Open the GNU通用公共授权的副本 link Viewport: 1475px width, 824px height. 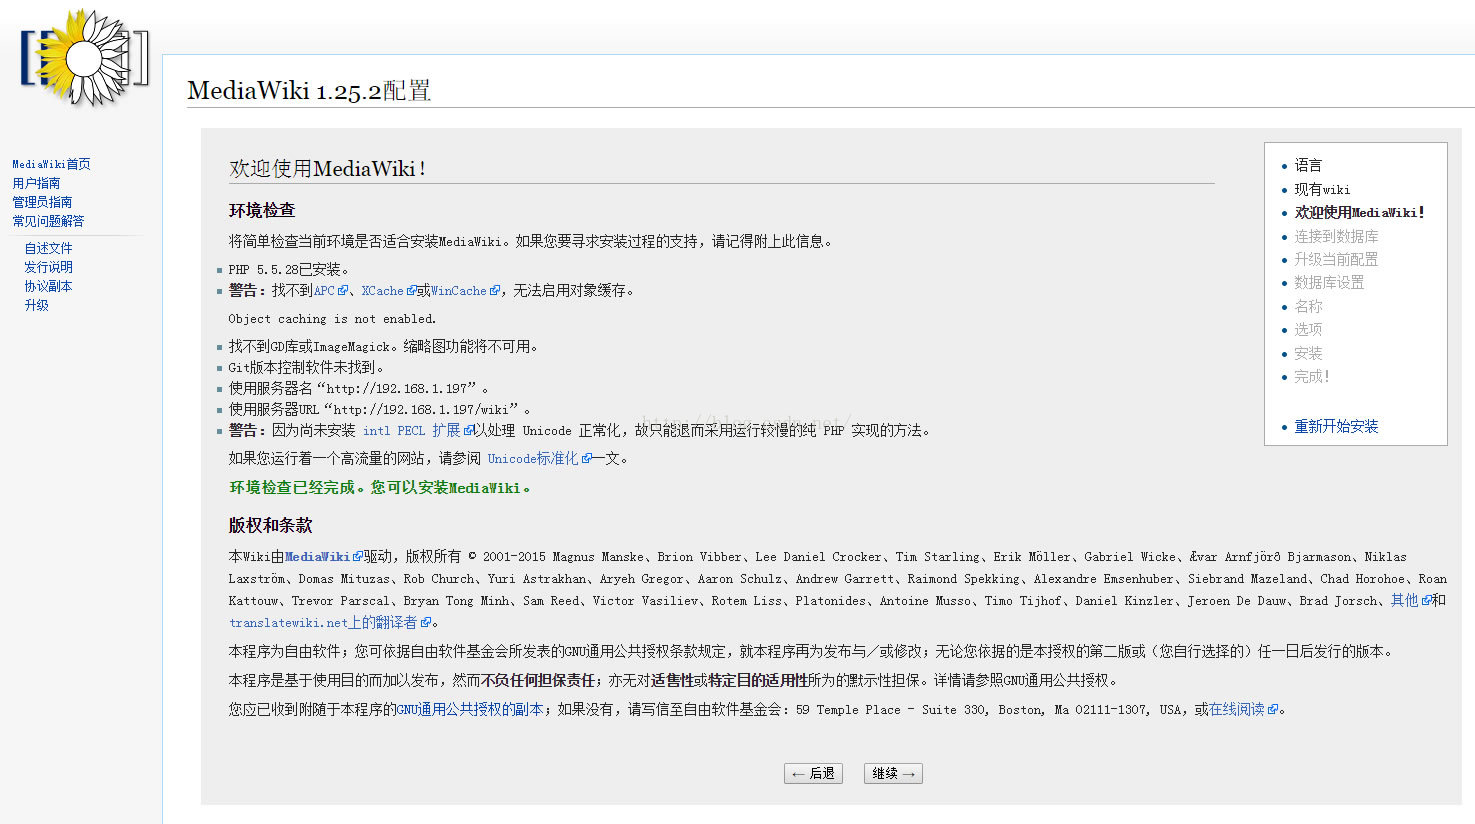pyautogui.click(x=470, y=710)
